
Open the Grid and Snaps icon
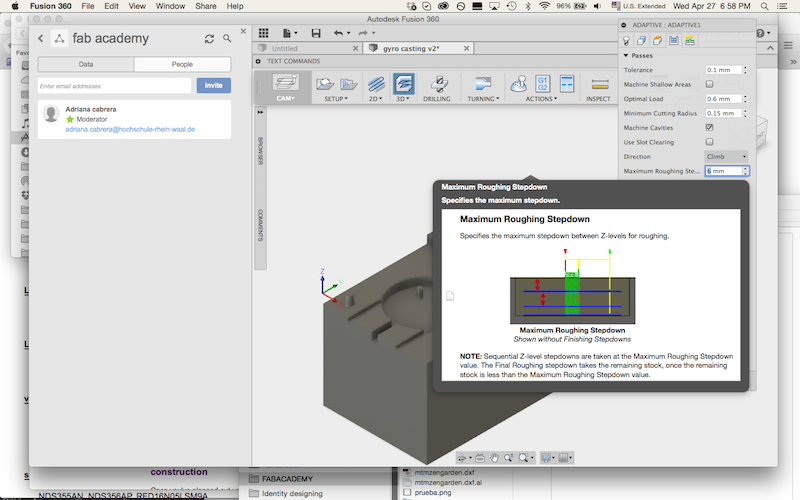[563, 458]
